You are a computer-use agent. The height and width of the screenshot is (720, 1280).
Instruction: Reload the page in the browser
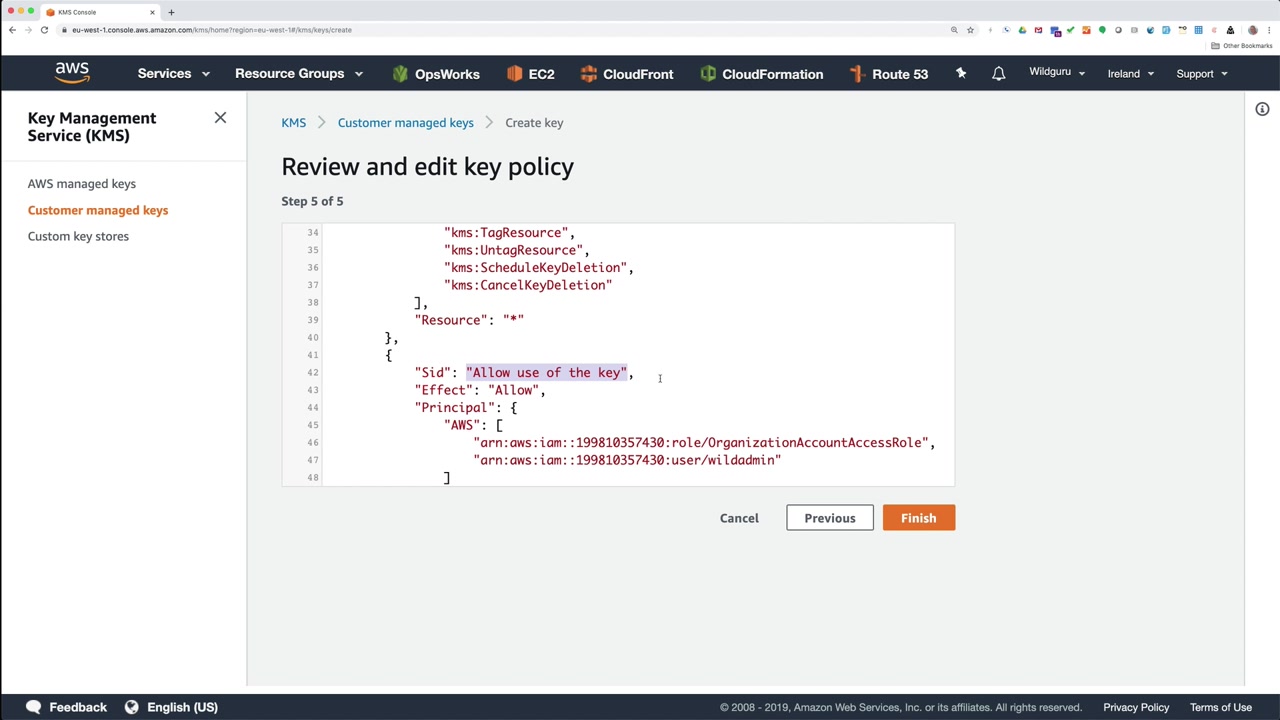coord(44,30)
